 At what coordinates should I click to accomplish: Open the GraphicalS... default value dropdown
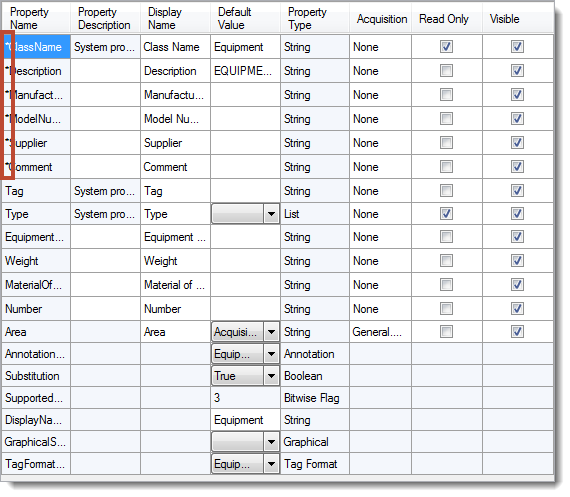pos(271,442)
